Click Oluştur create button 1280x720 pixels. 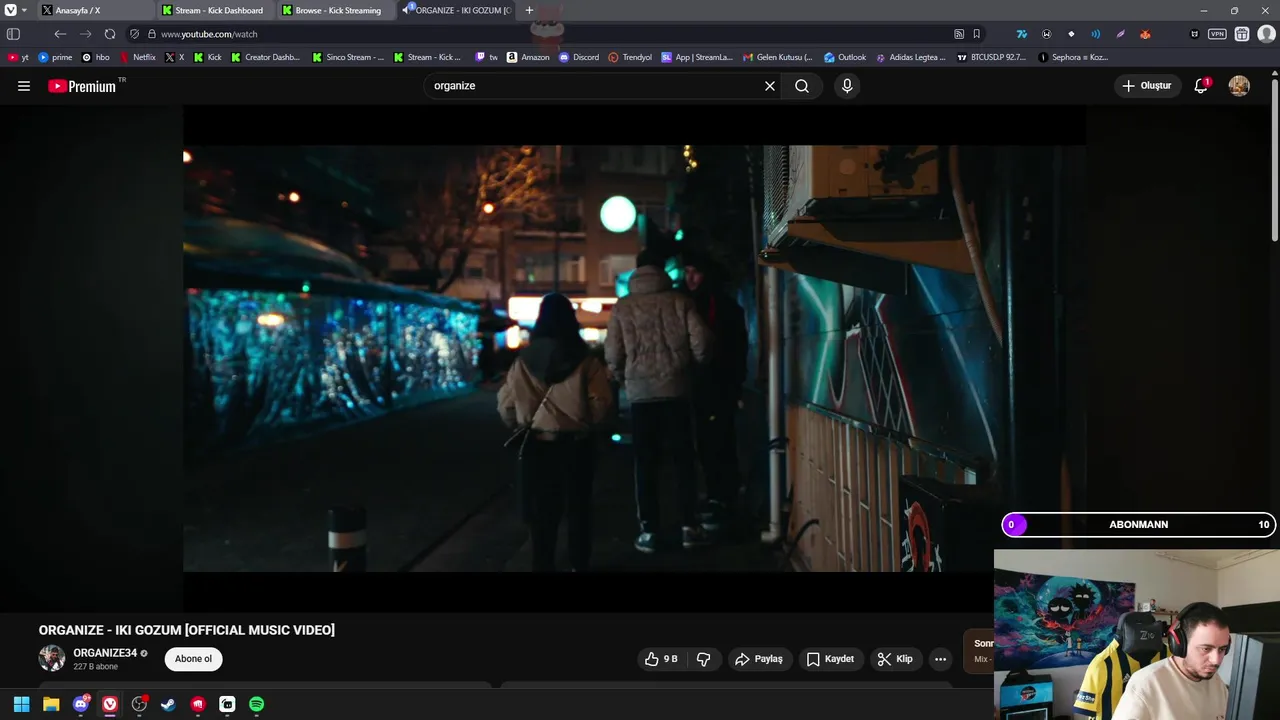click(1146, 86)
